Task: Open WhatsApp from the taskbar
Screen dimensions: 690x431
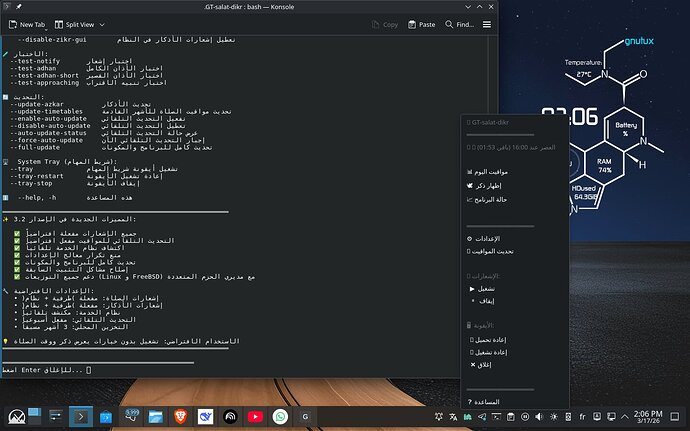Action: [x=280, y=416]
